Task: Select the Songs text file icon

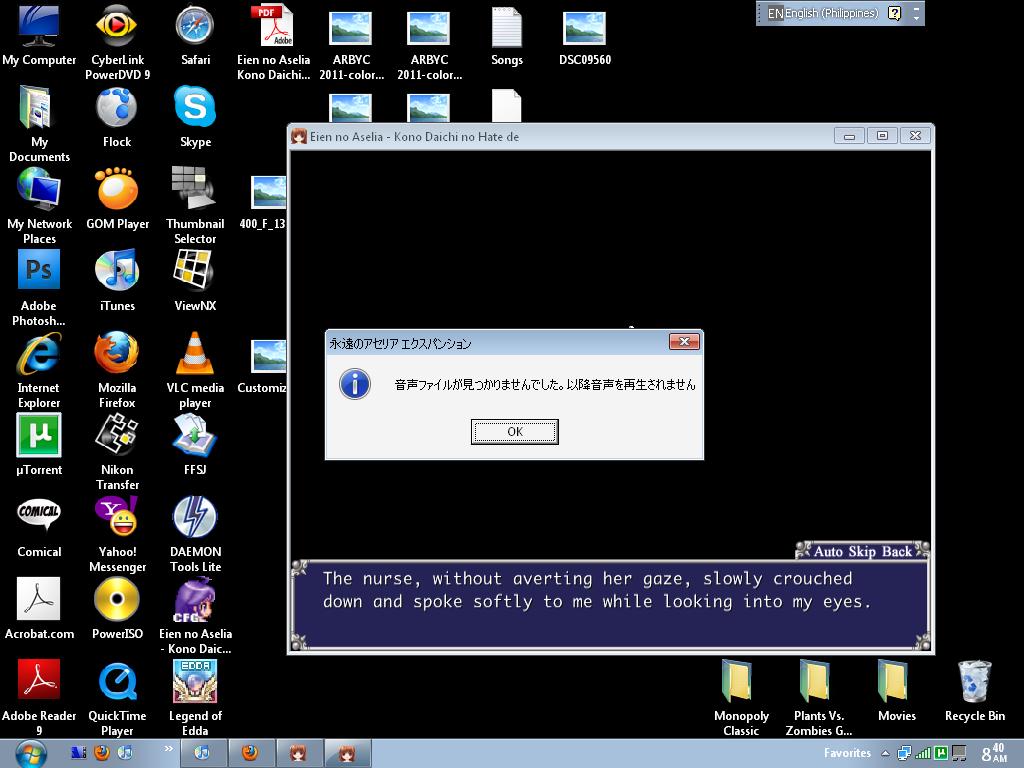Action: tap(507, 35)
